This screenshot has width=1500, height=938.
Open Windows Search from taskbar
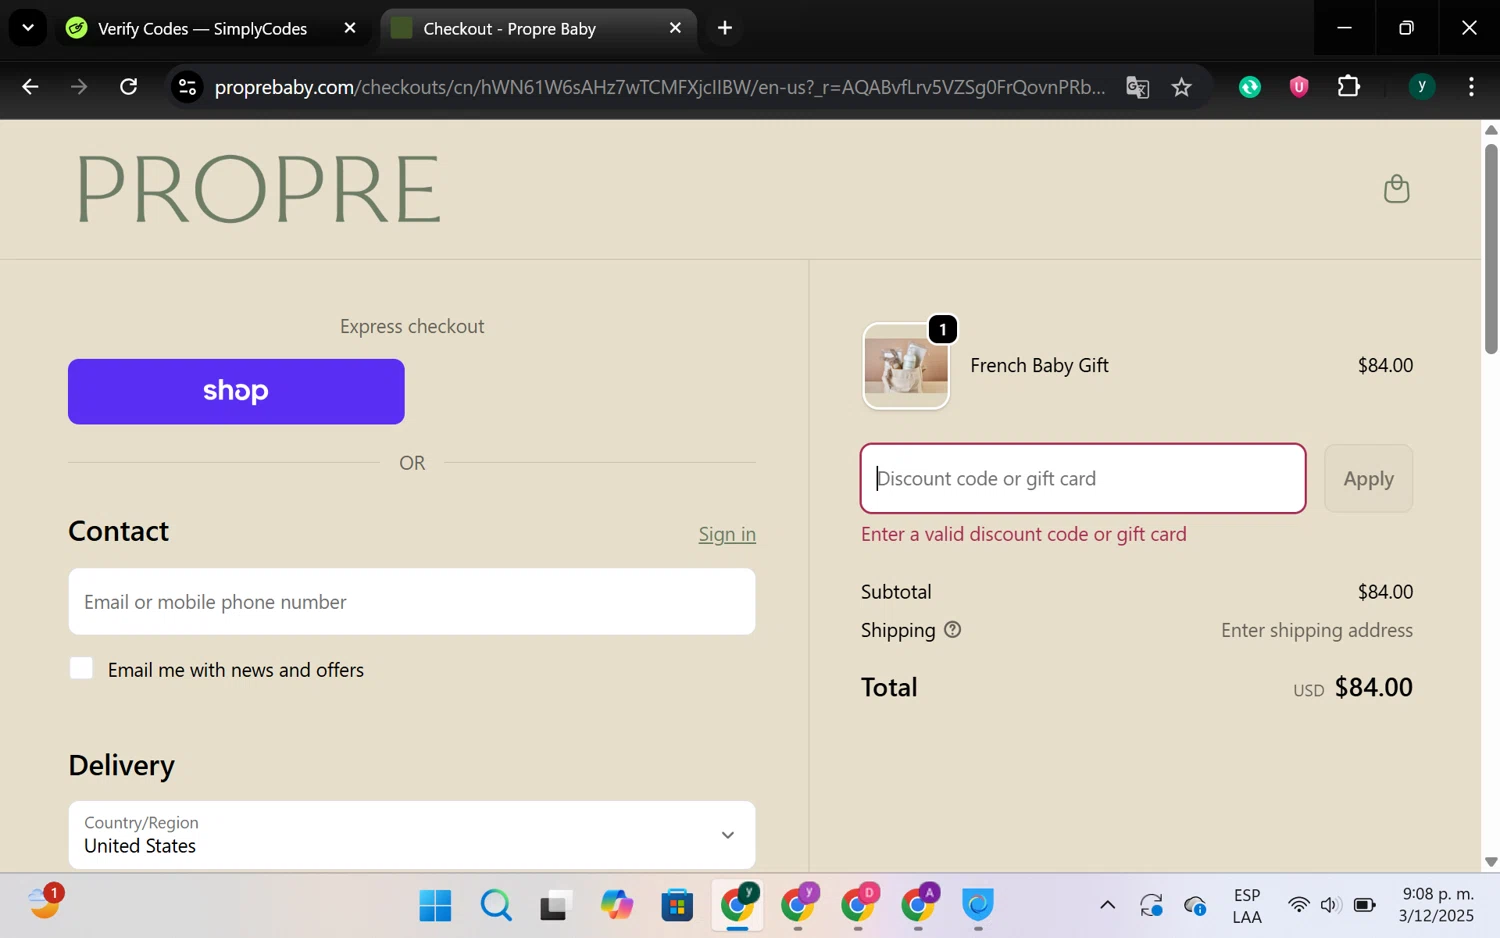[x=496, y=905]
